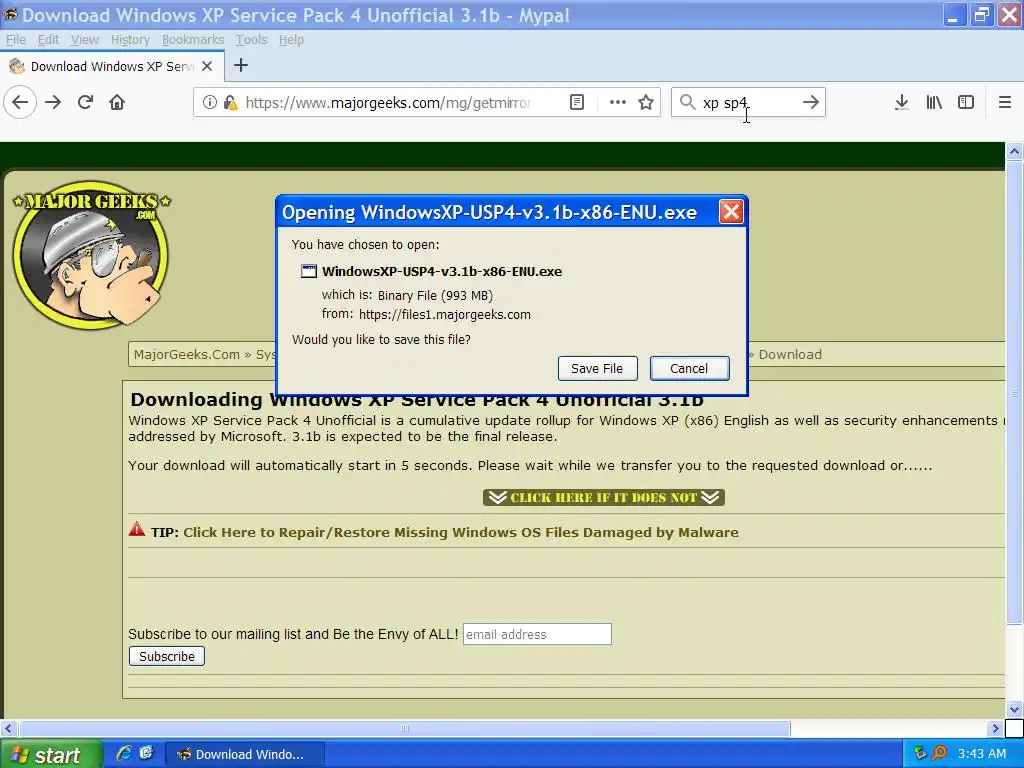Click the file name WindowsXP-USP4-v3.1b-x86-ENU.exe in dialog
1024x768 pixels.
coord(441,272)
